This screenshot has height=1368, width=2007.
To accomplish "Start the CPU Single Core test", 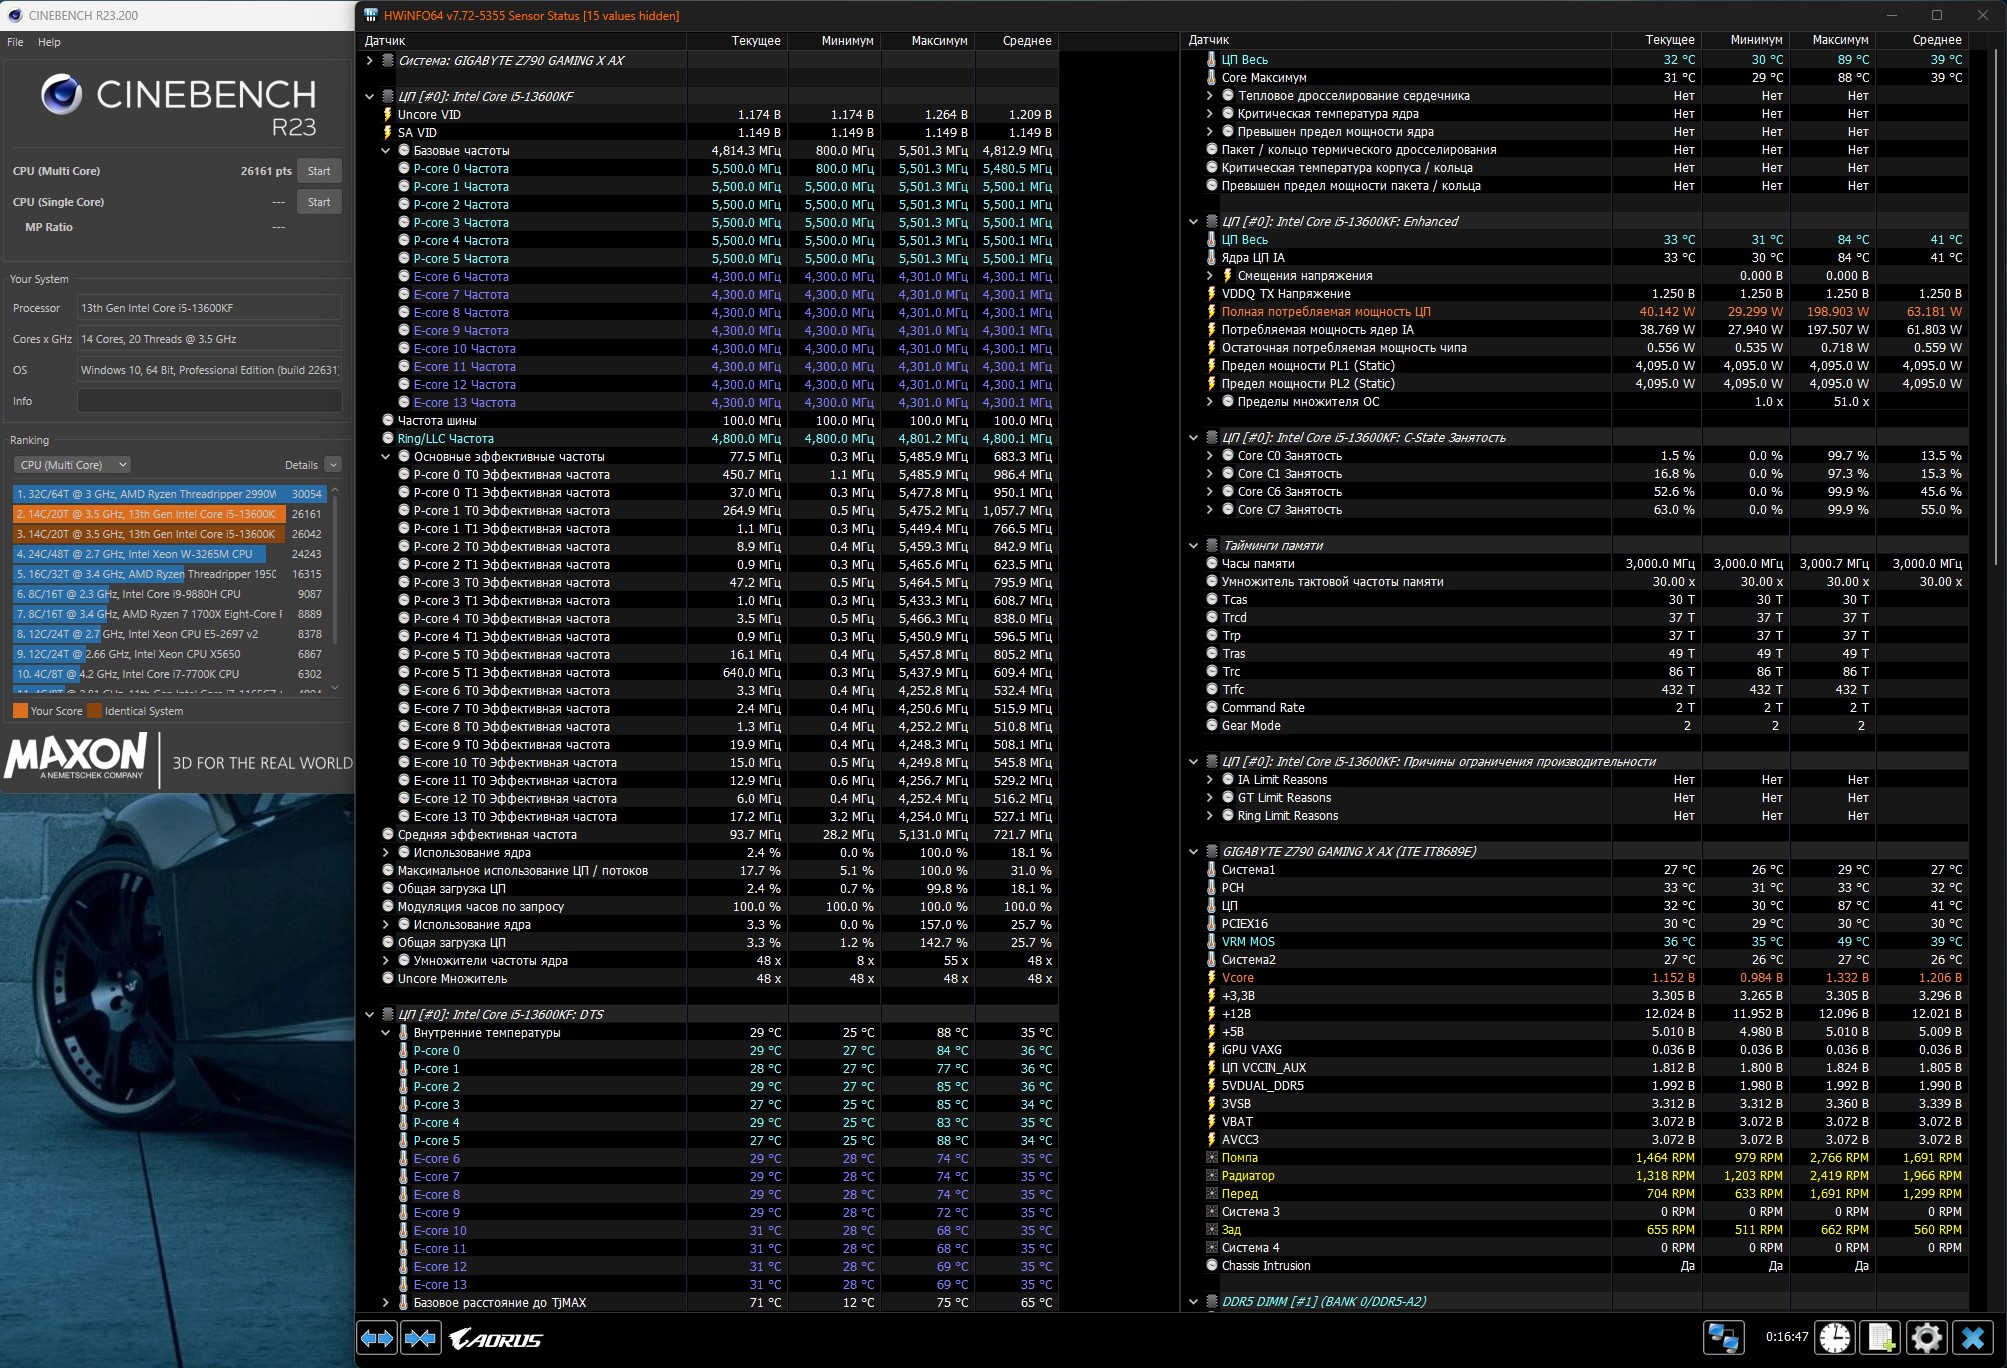I will (x=319, y=202).
